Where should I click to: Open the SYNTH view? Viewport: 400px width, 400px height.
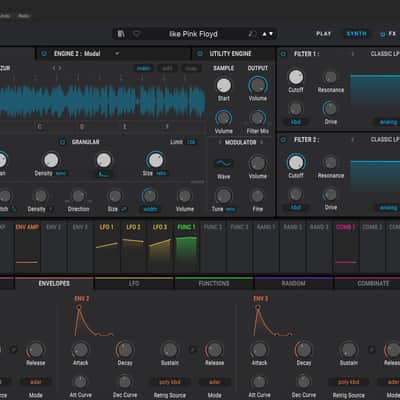[357, 34]
